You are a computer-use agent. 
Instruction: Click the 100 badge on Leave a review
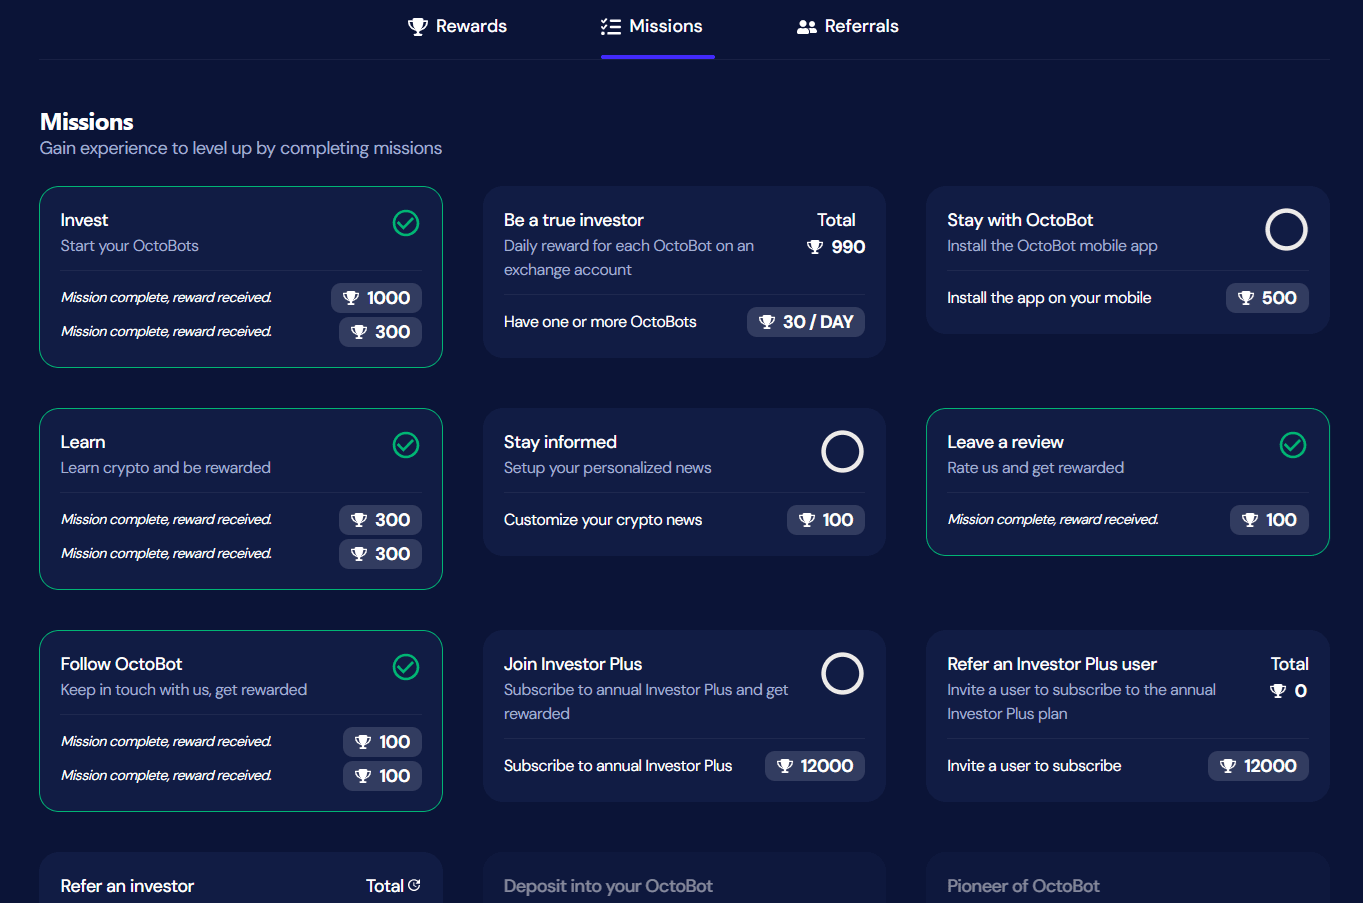tap(1269, 520)
